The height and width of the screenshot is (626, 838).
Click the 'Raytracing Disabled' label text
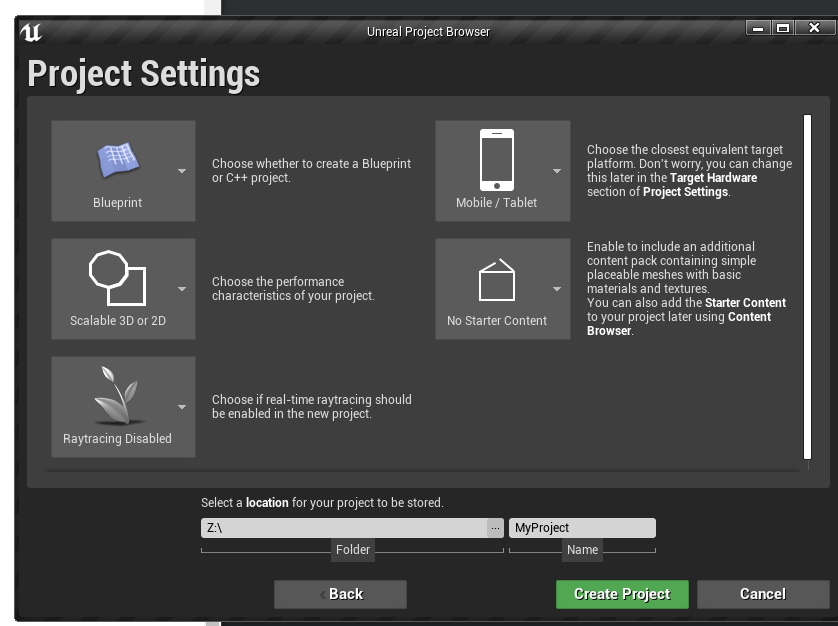(x=118, y=439)
